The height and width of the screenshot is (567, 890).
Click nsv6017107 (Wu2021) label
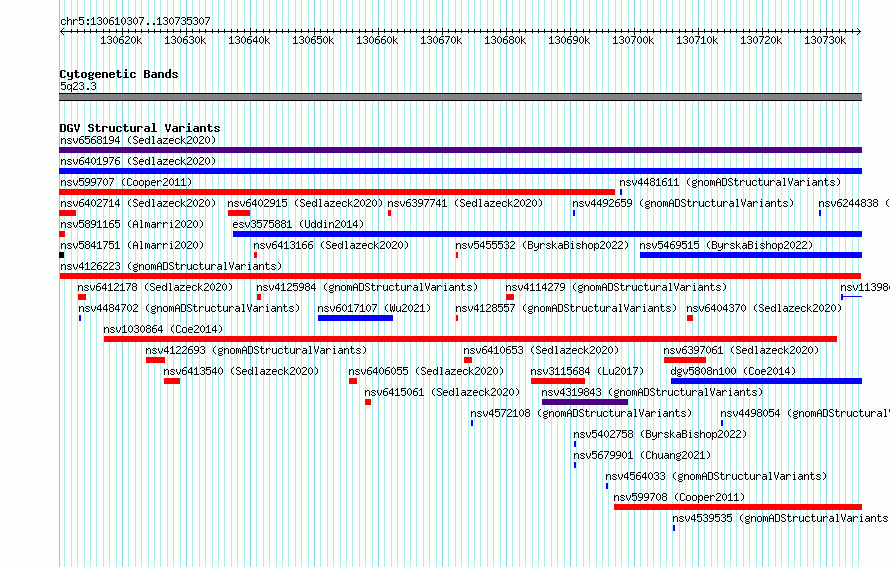pos(375,308)
